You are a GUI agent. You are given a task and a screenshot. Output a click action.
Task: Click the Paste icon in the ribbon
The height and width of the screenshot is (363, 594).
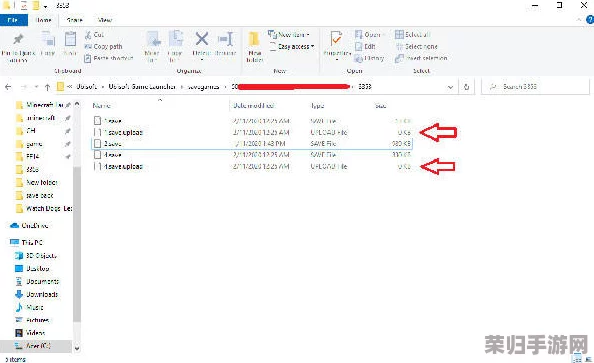[70, 39]
